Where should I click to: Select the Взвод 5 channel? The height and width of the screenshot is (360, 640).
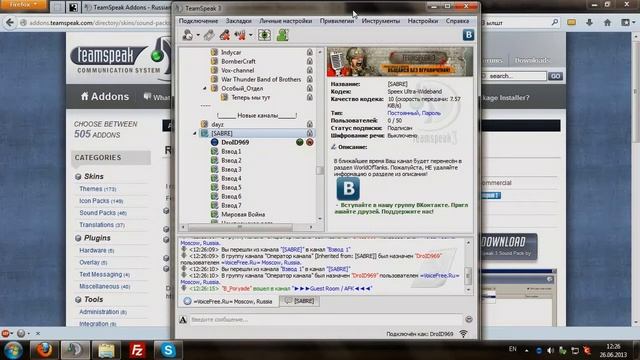pos(231,187)
